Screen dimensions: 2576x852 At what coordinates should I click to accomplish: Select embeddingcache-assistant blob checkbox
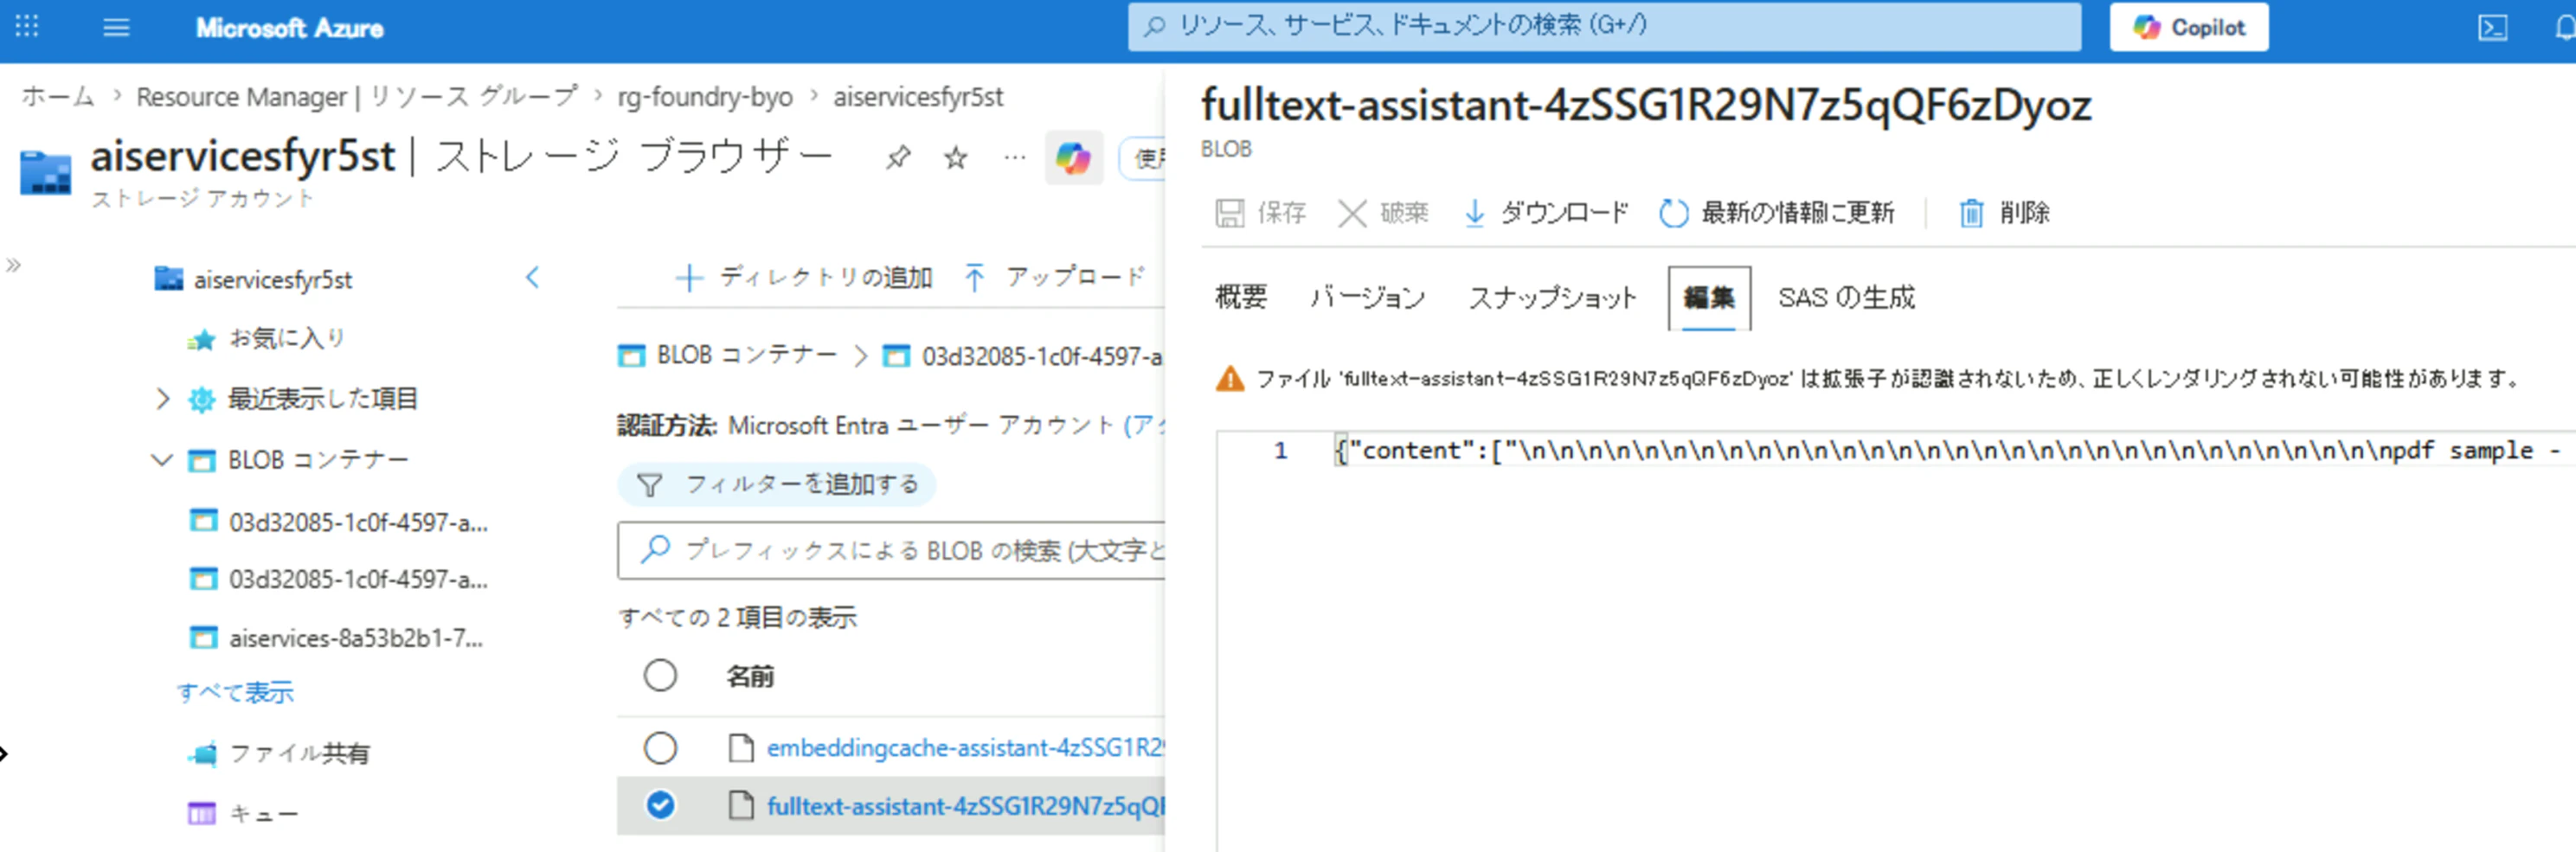(x=660, y=748)
